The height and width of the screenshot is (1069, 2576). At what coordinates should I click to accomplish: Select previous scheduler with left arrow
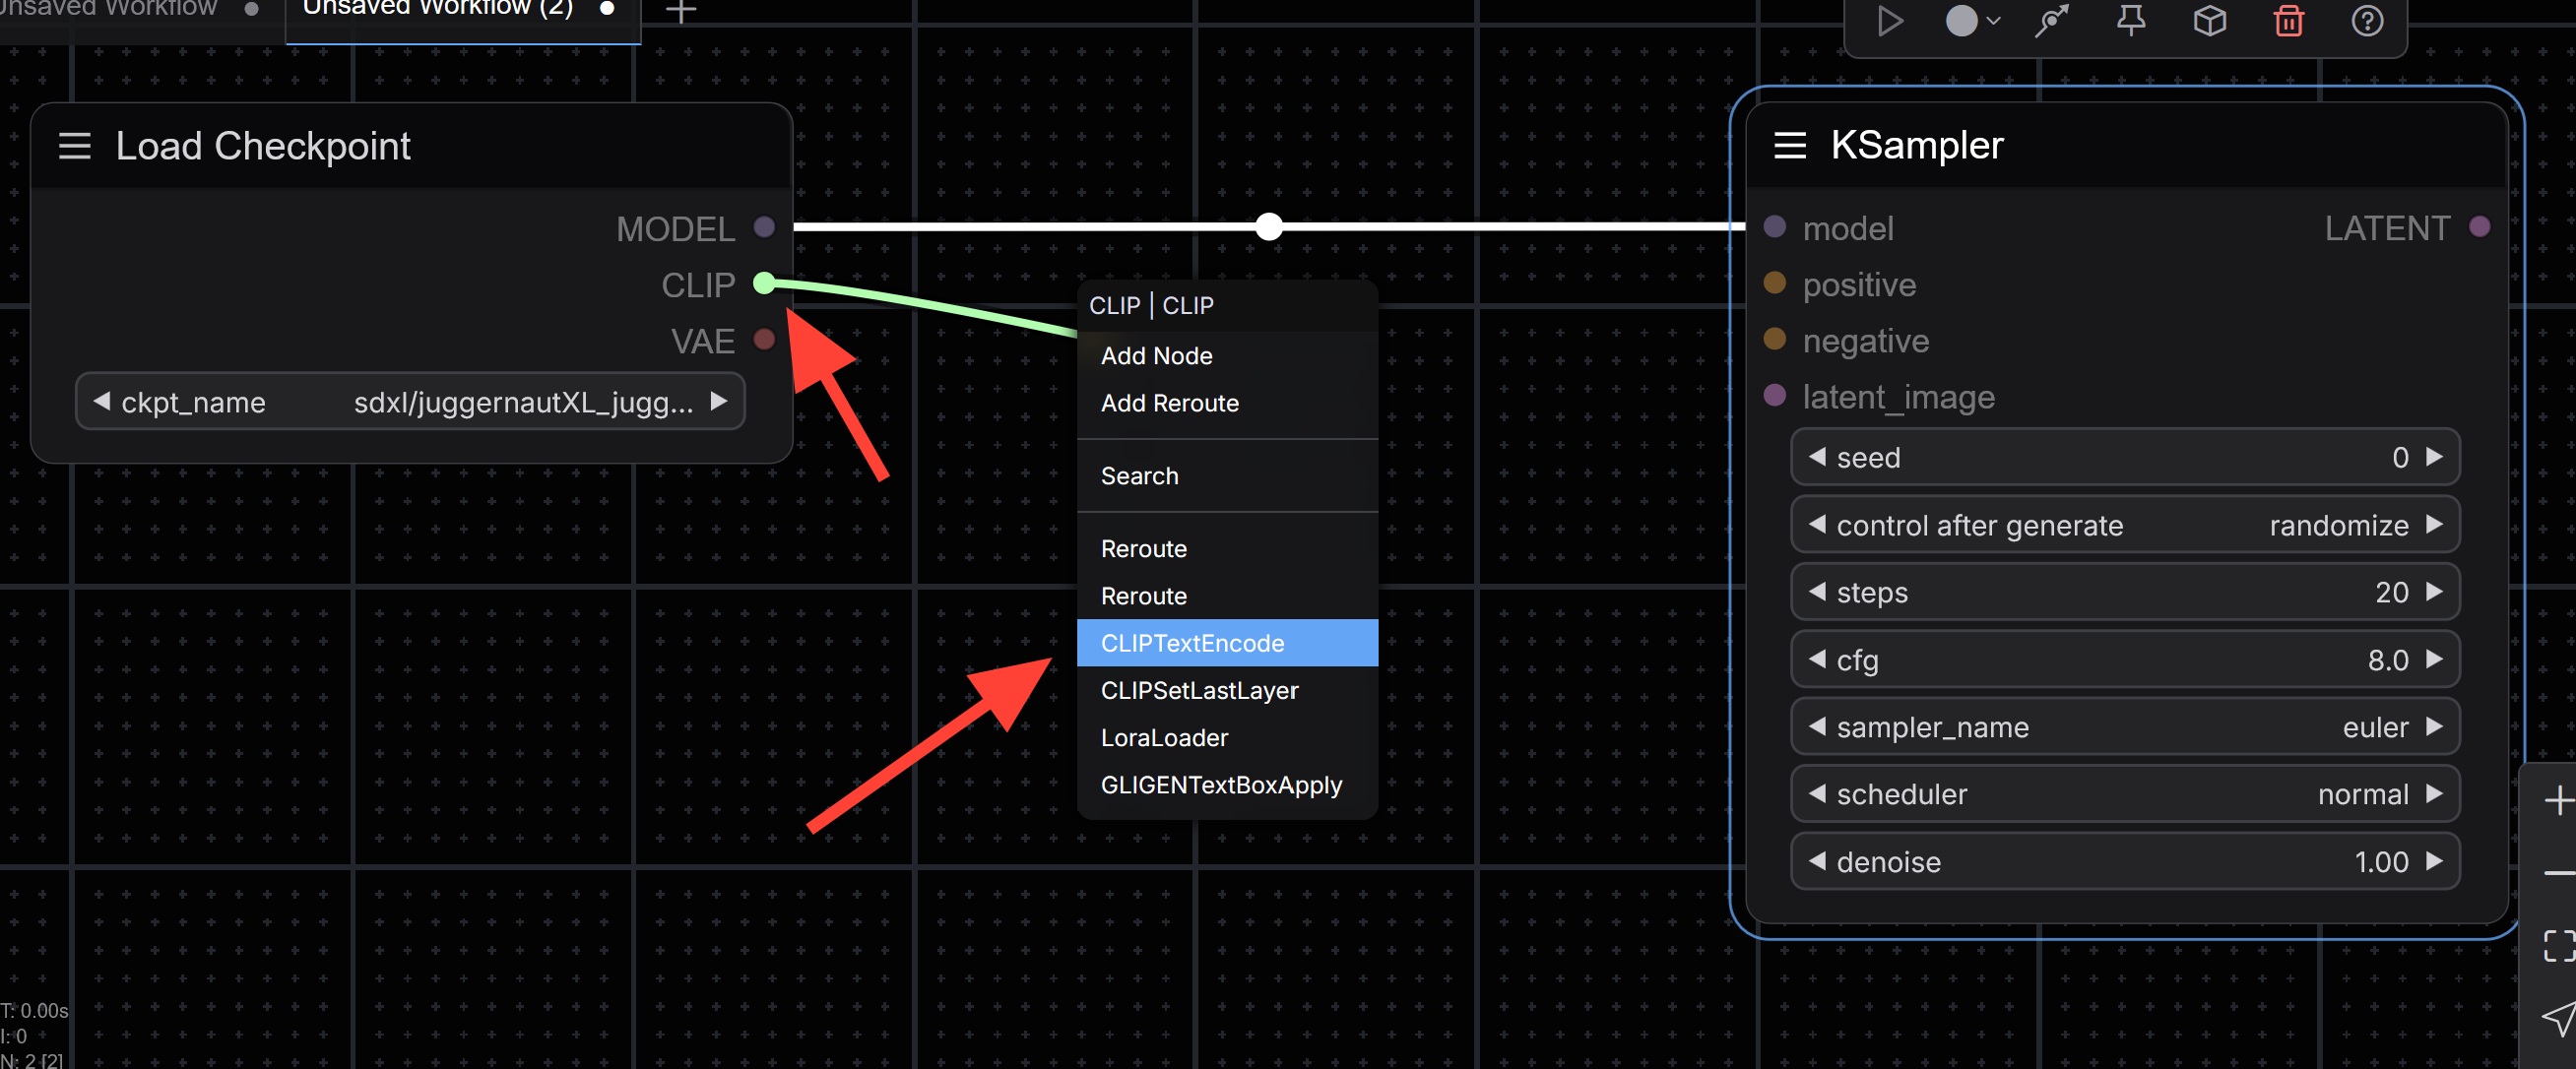click(x=1817, y=793)
